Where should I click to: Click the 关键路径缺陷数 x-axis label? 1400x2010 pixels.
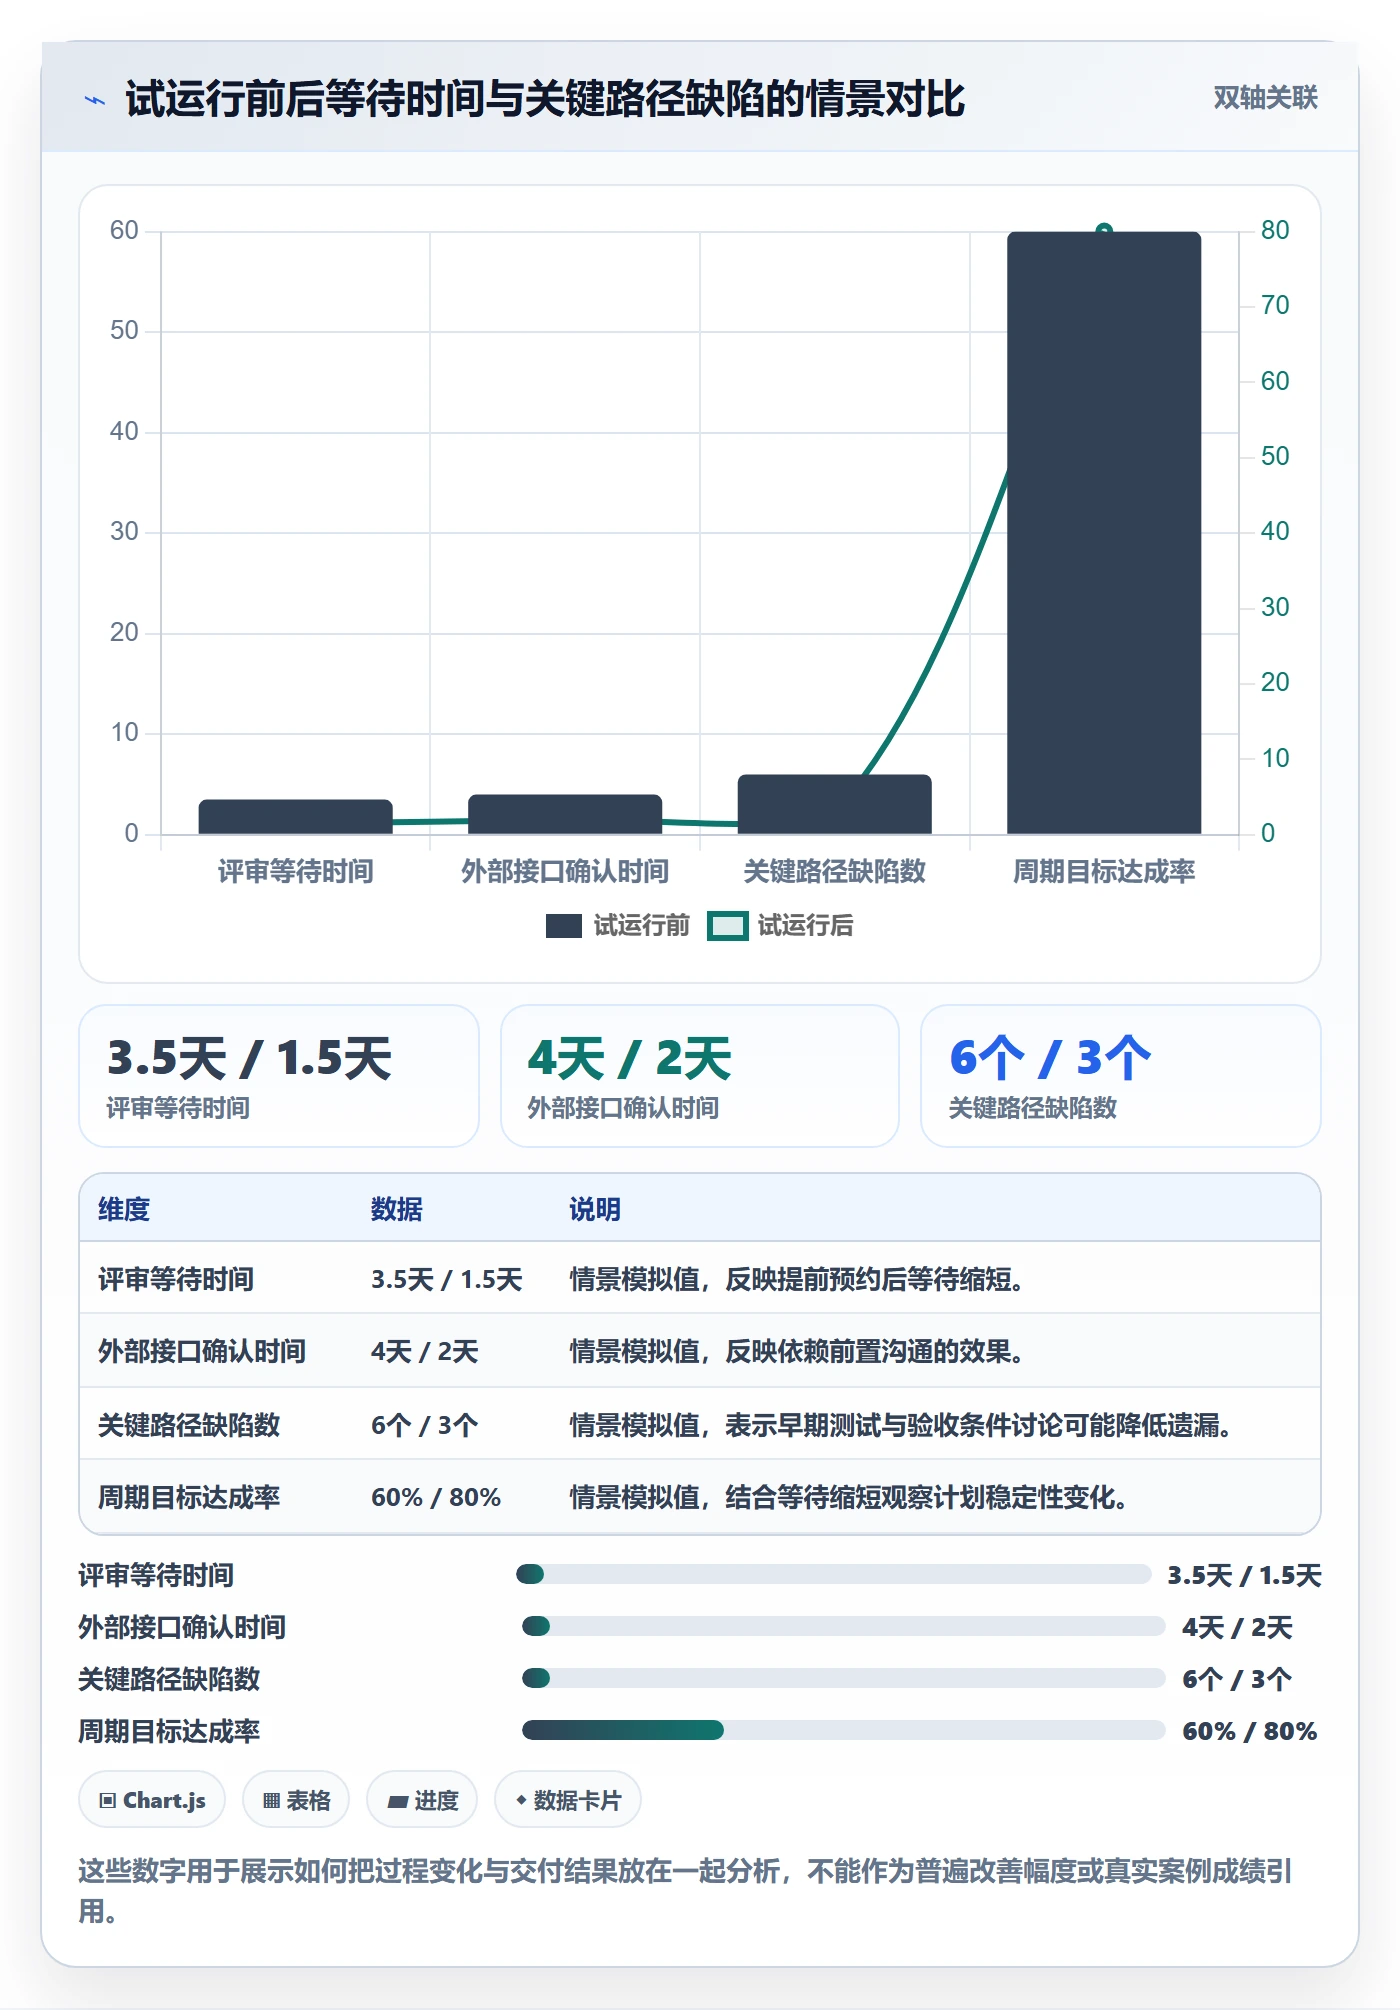835,871
